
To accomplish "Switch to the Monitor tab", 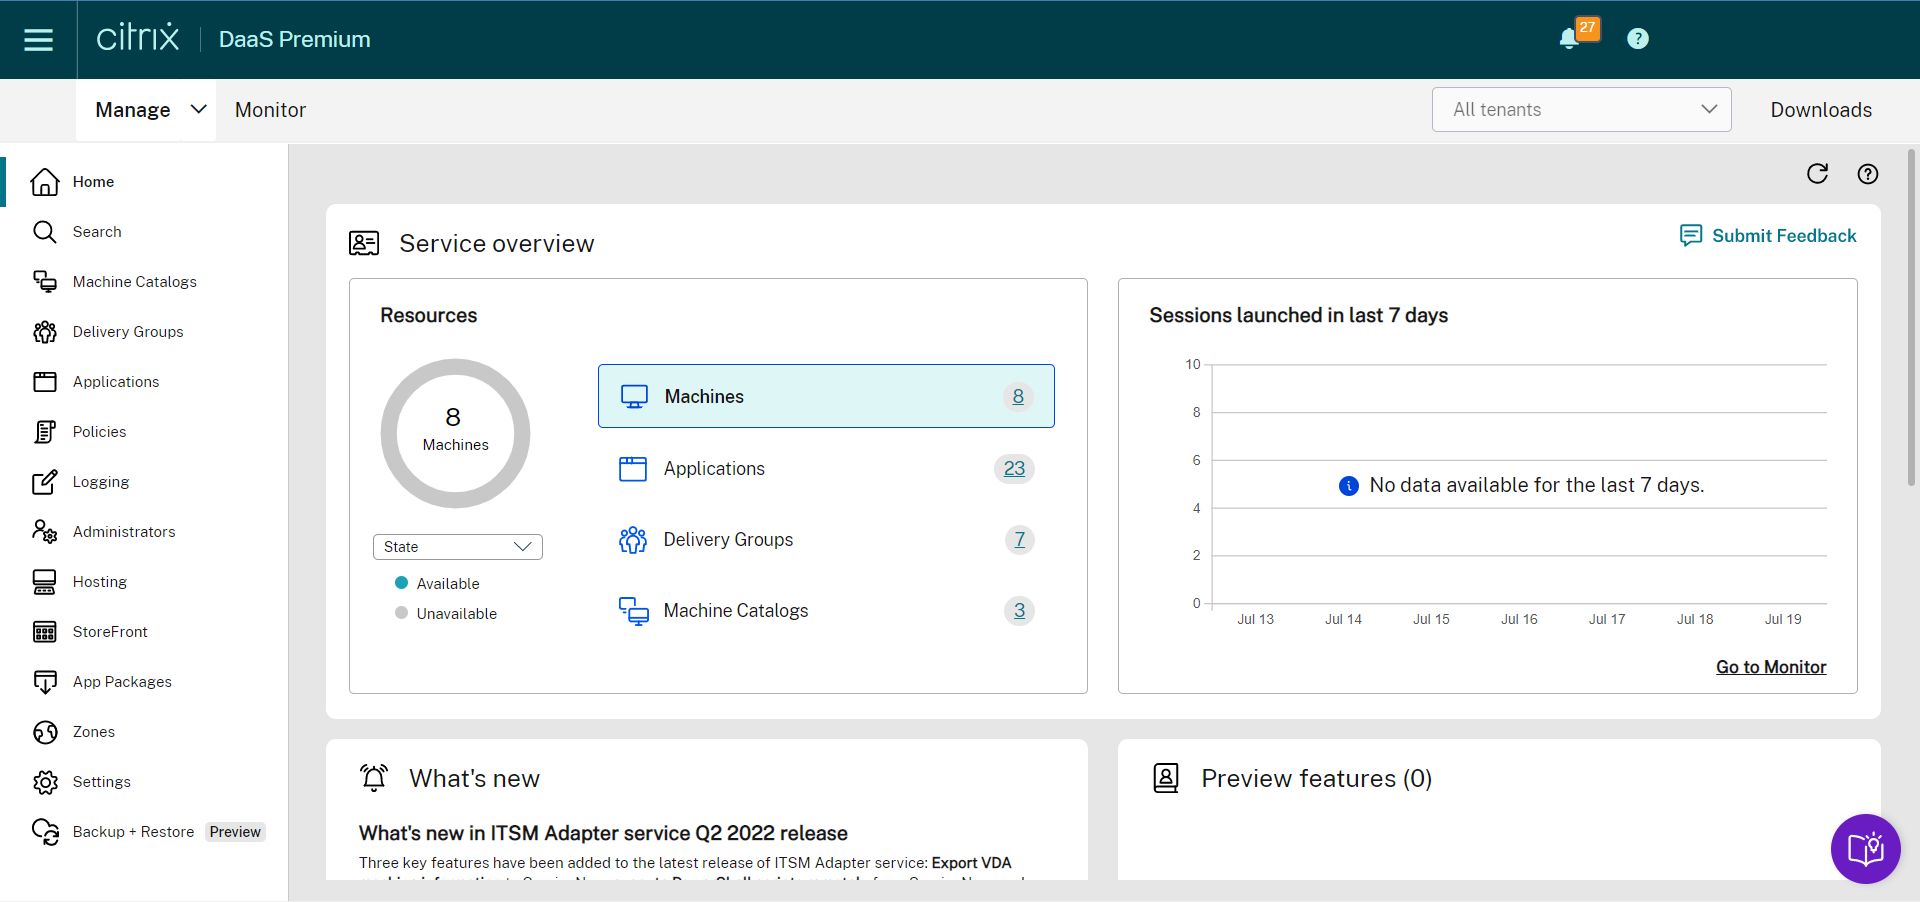I will (270, 110).
